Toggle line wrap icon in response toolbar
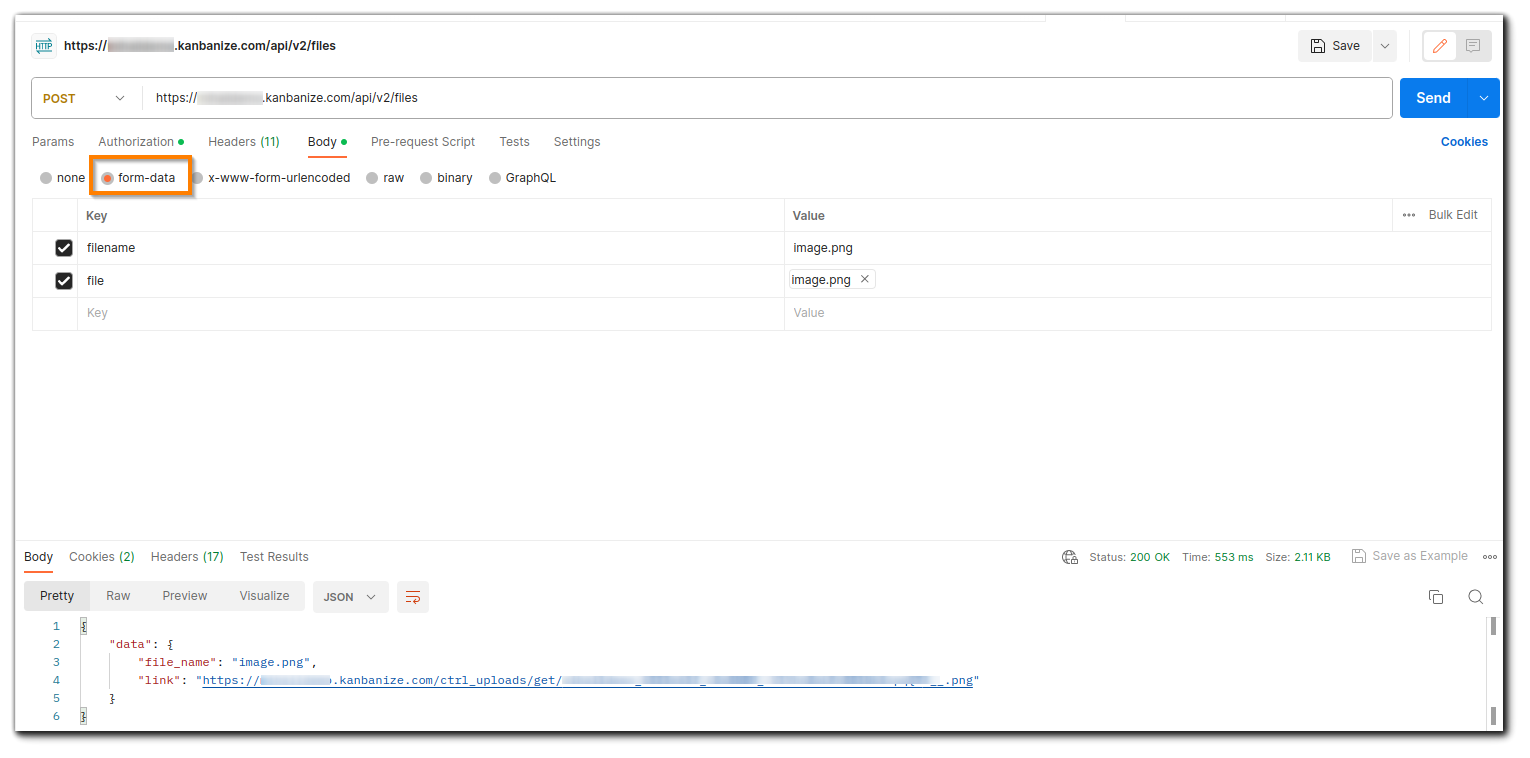The image size is (1530, 758). click(413, 597)
